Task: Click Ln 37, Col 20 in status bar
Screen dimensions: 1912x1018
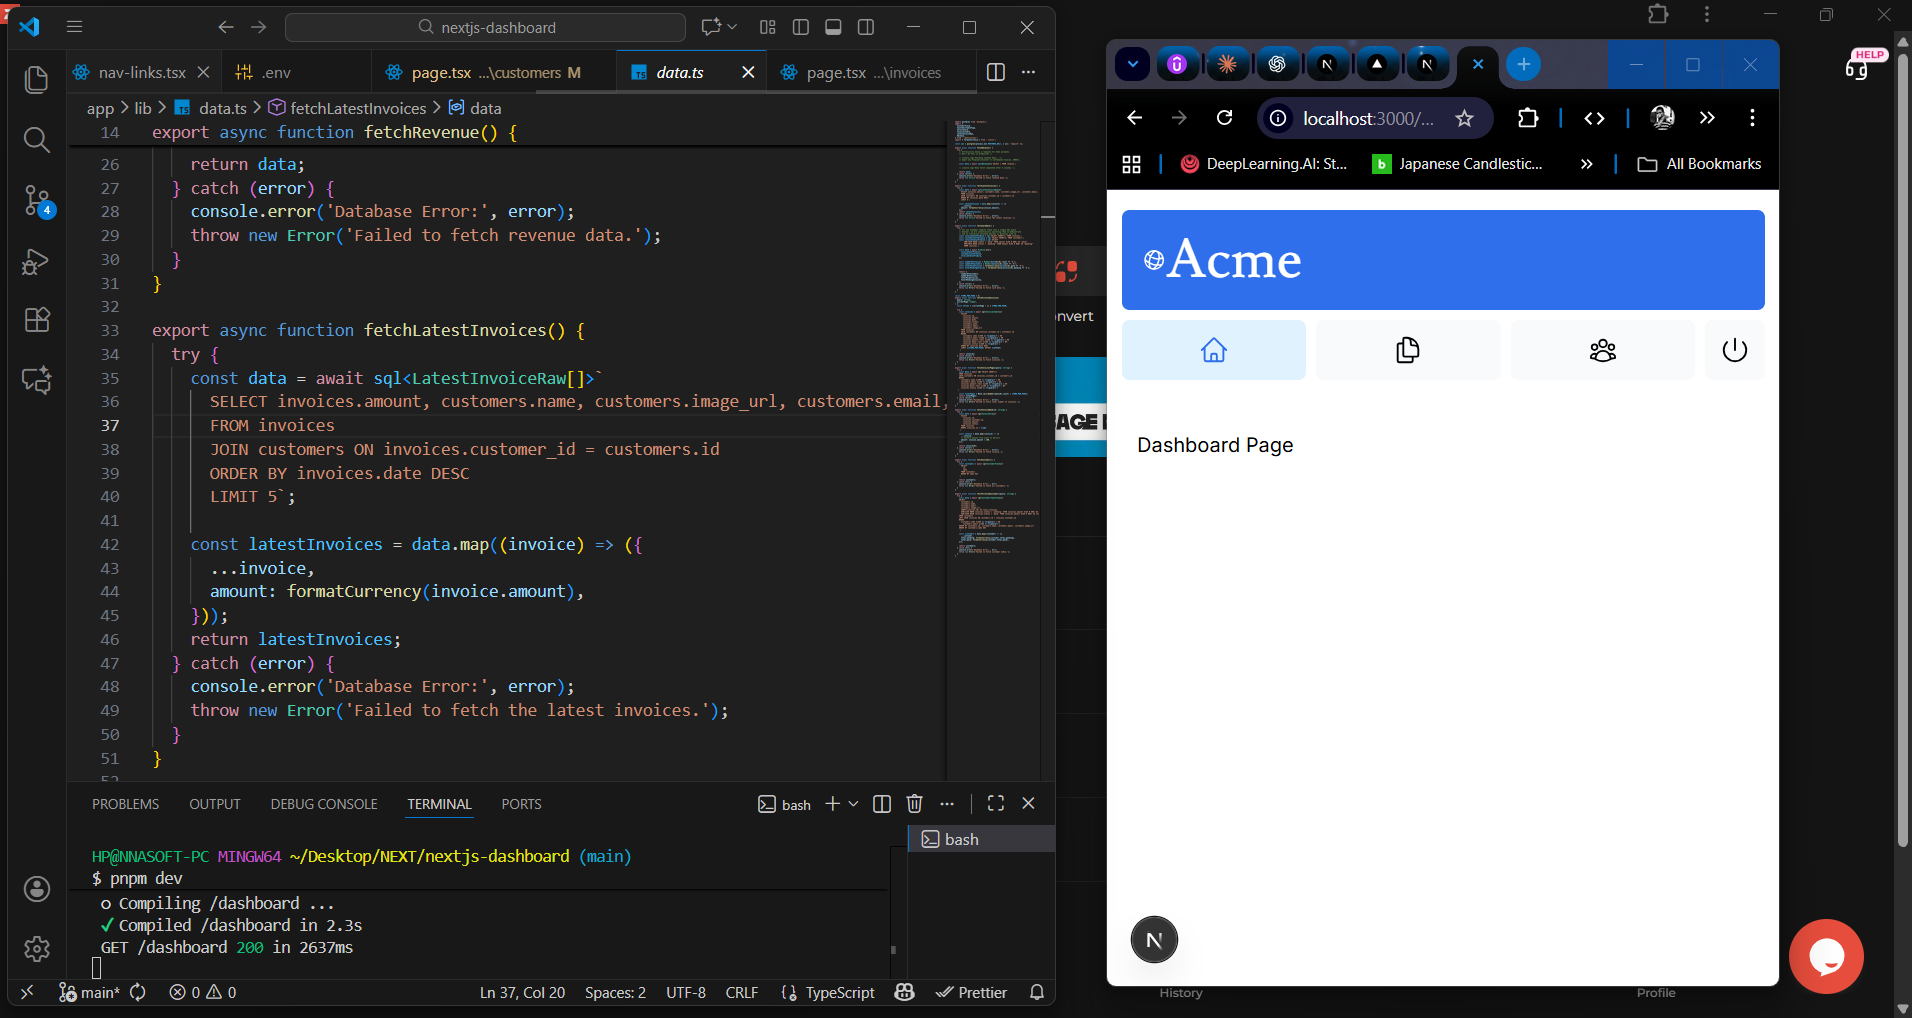Action: [x=522, y=992]
